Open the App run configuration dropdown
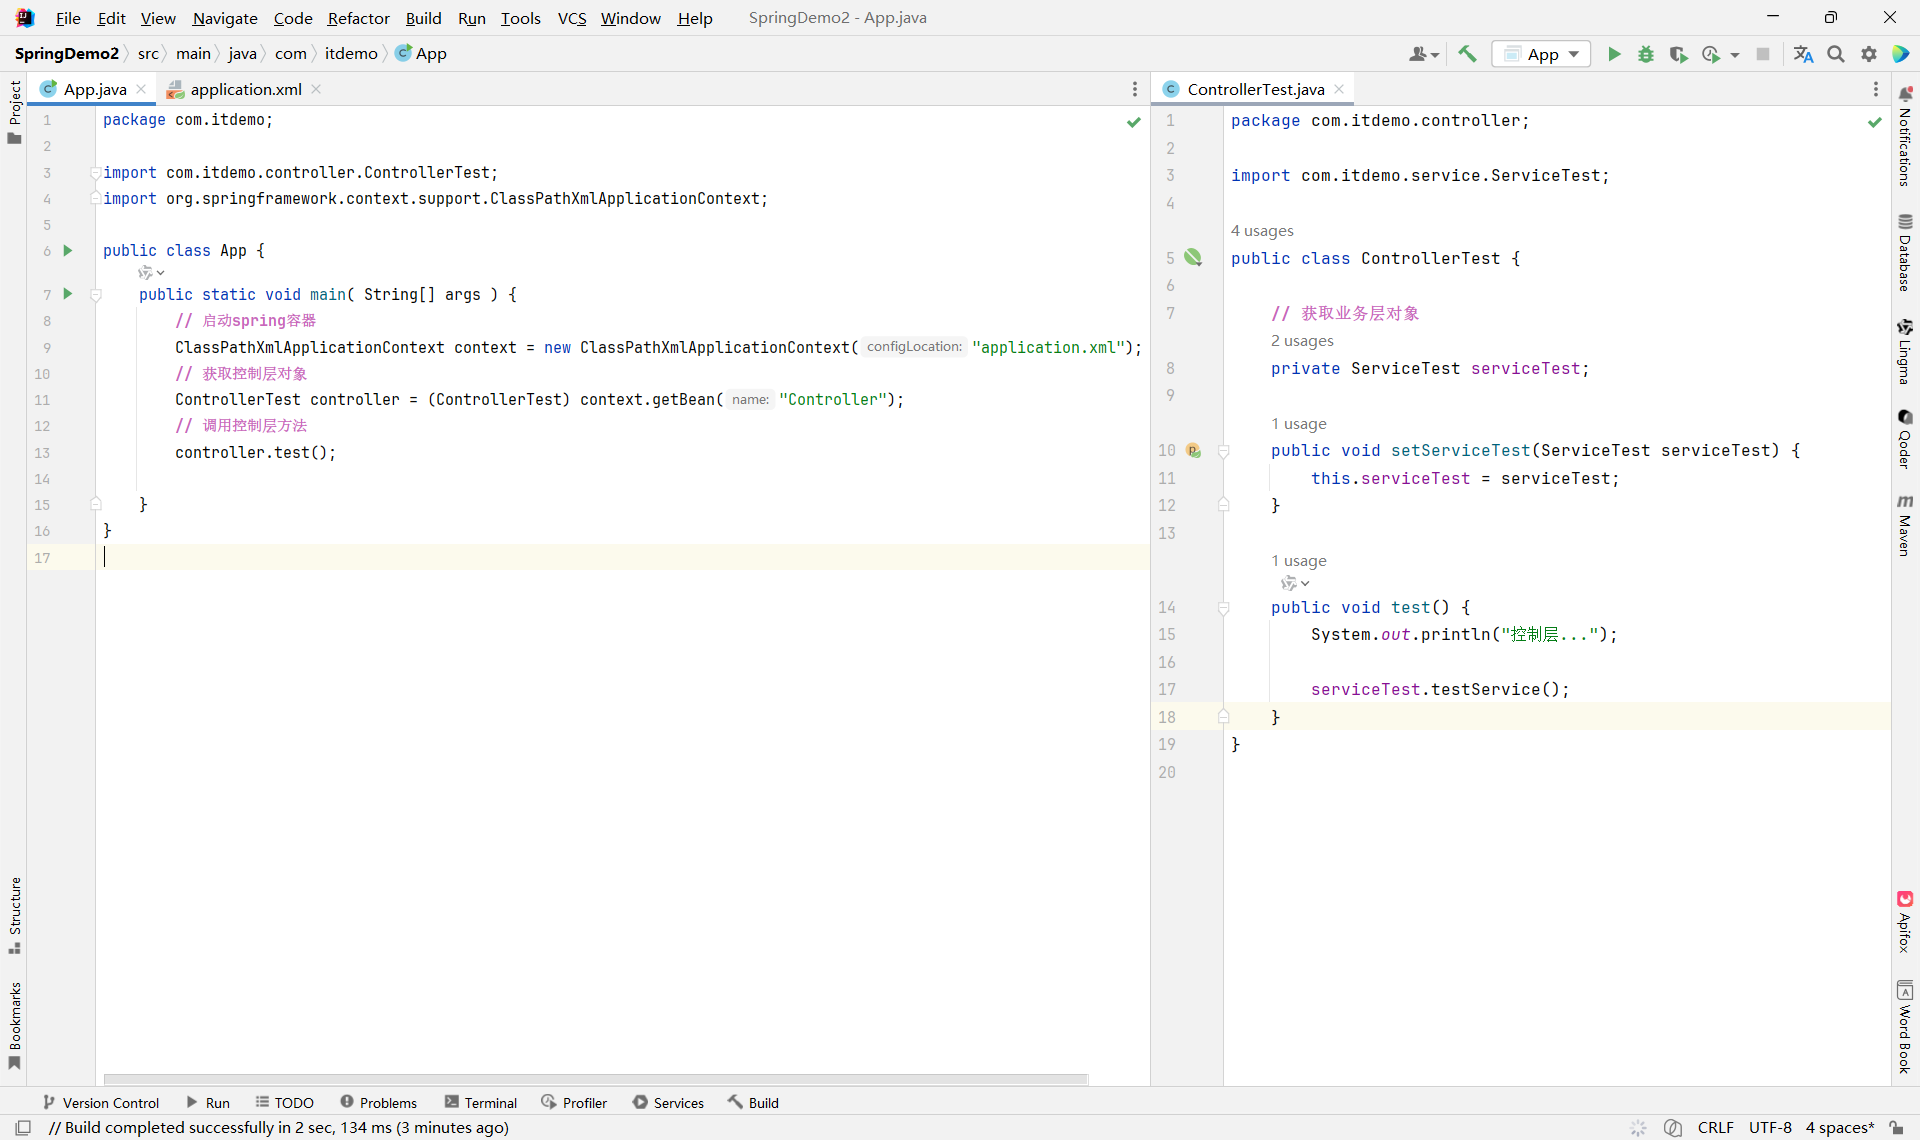Viewport: 1920px width, 1140px height. click(x=1541, y=54)
